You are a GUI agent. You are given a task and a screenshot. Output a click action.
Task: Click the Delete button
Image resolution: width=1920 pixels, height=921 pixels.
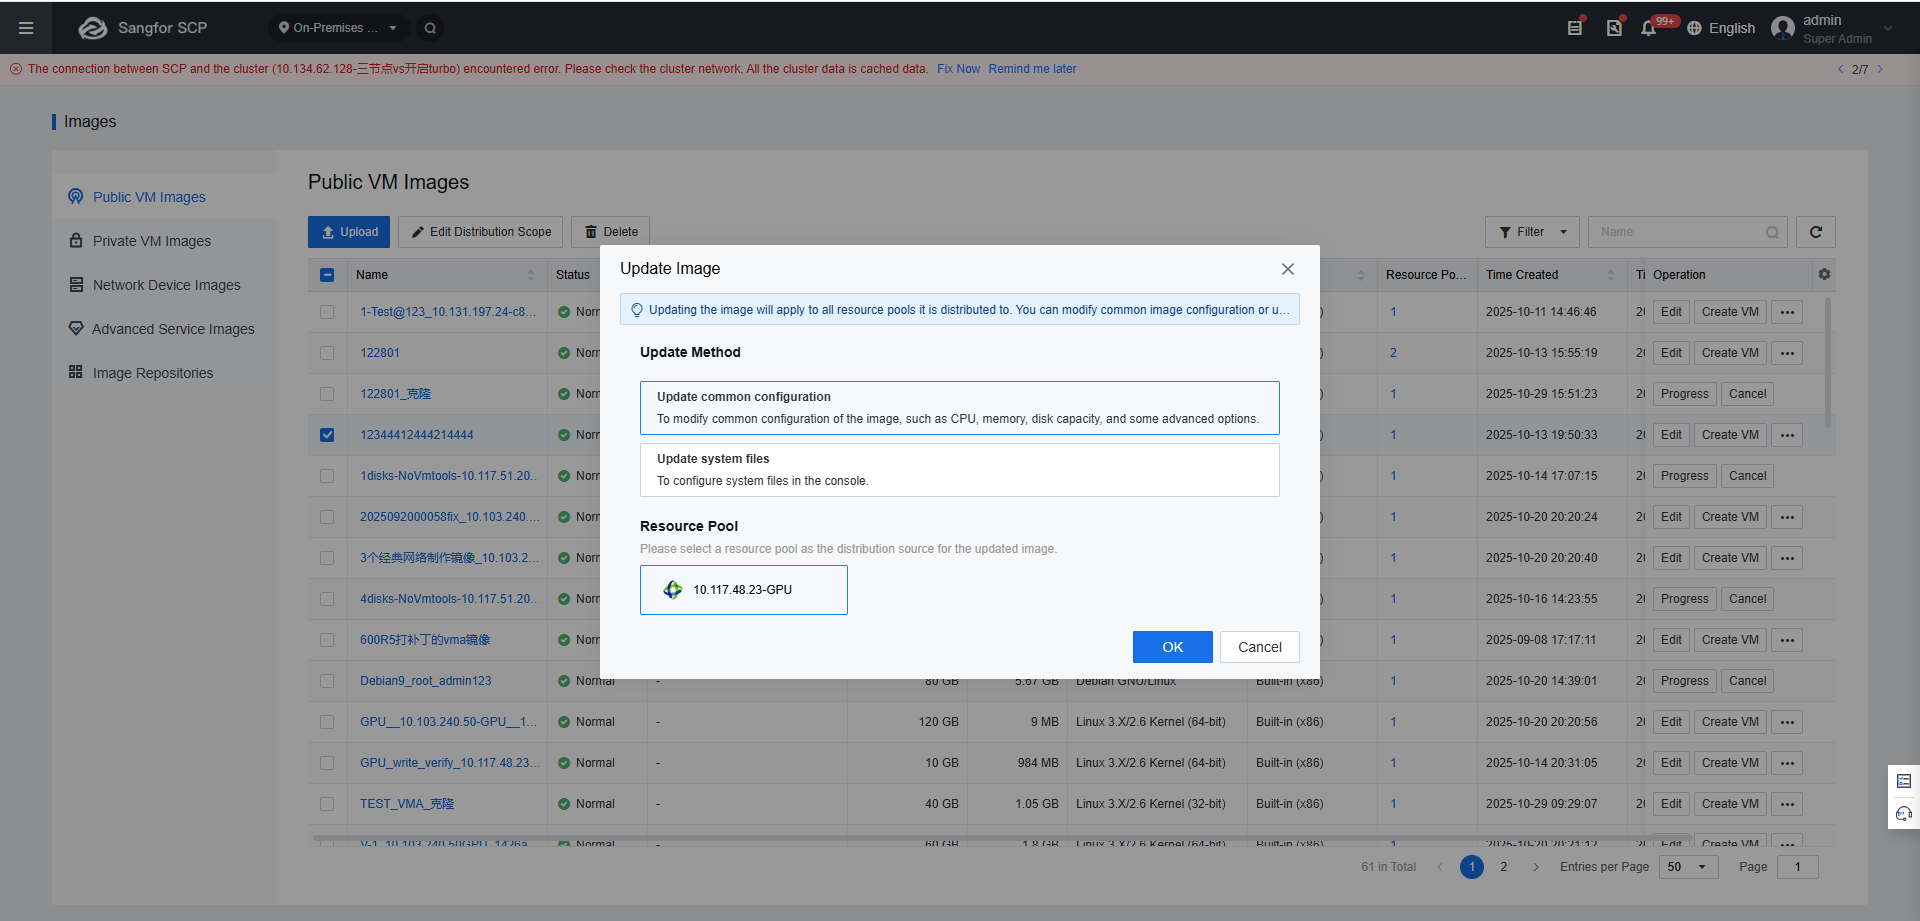611,232
